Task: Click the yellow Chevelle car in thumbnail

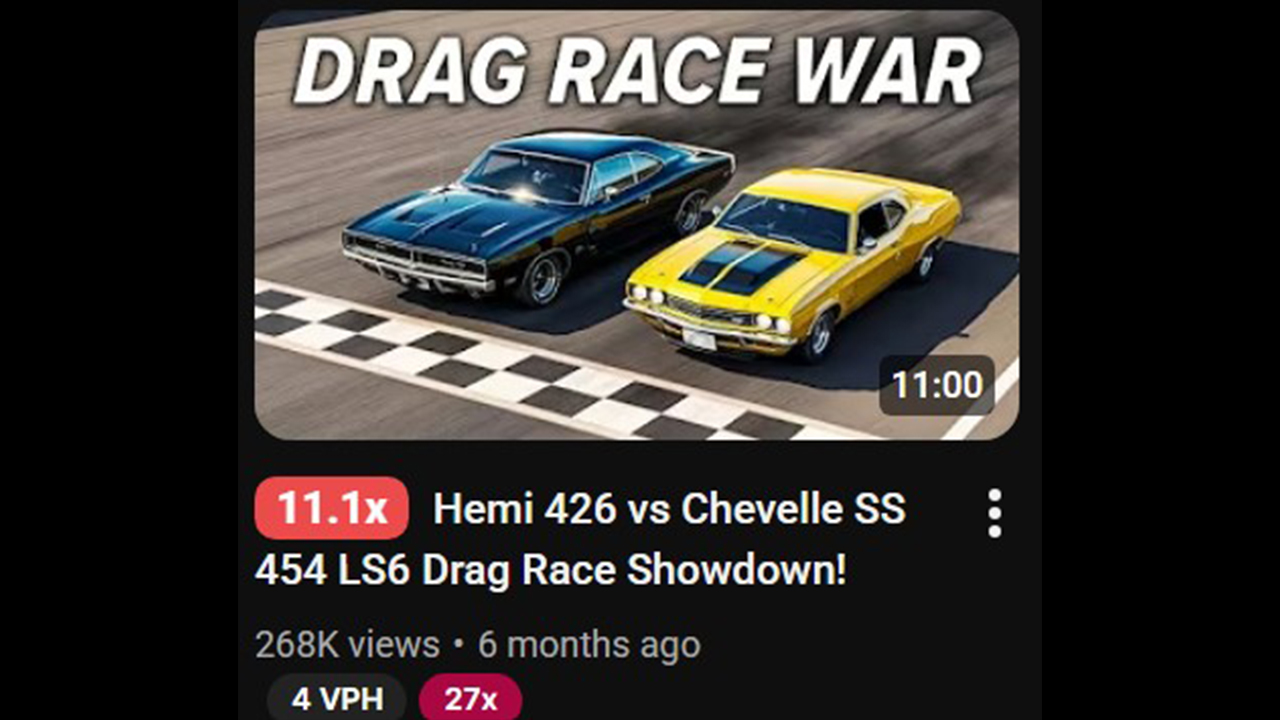Action: [x=793, y=261]
